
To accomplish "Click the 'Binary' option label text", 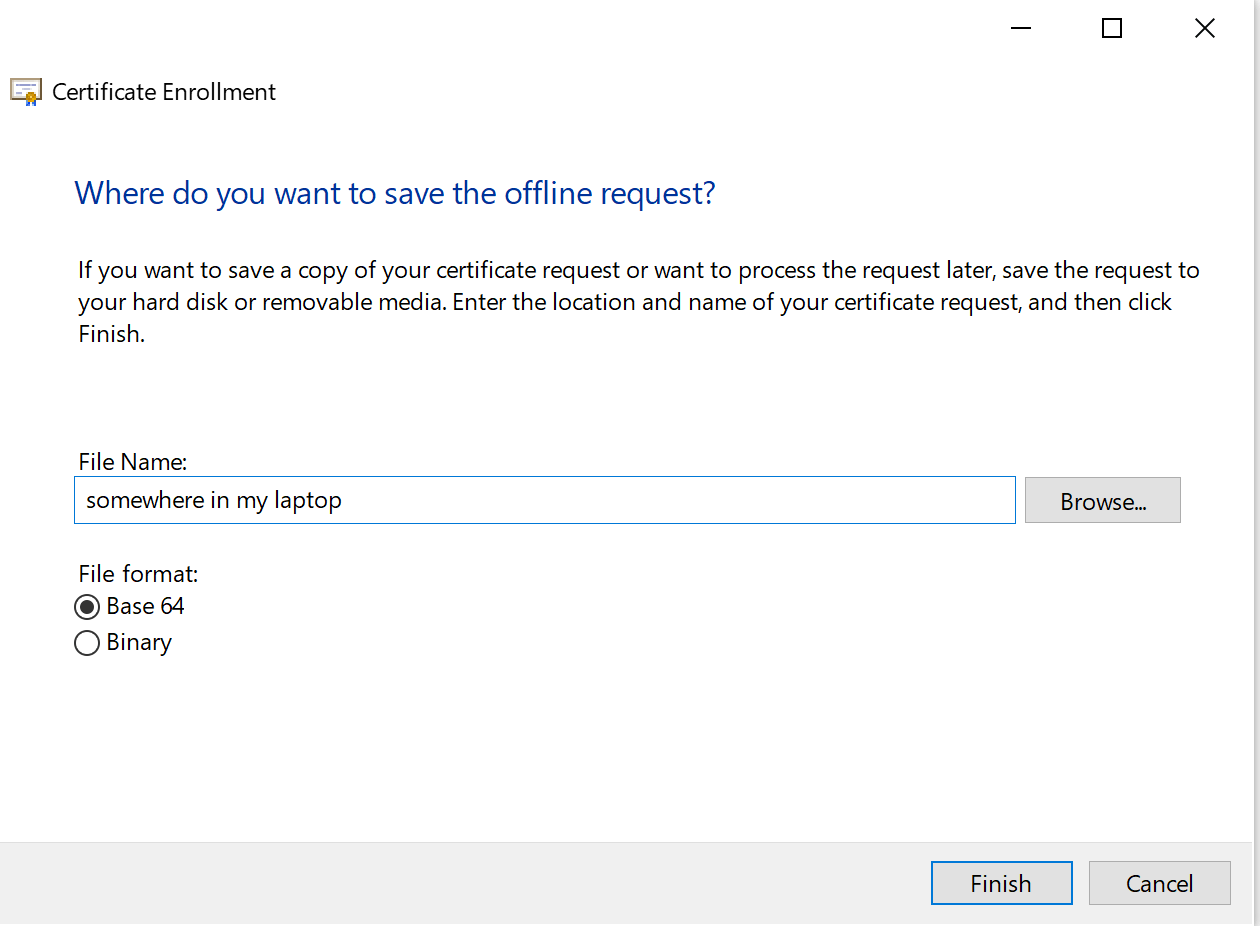I will pyautogui.click(x=139, y=643).
